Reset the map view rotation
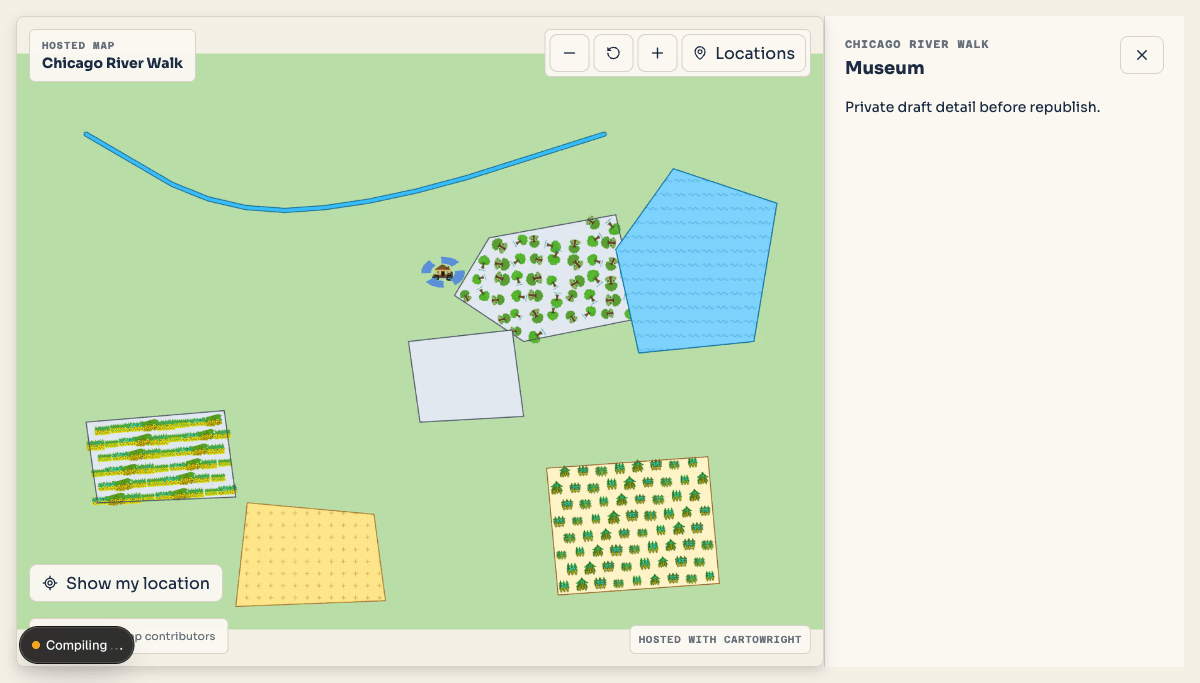This screenshot has height=683, width=1200. (613, 53)
